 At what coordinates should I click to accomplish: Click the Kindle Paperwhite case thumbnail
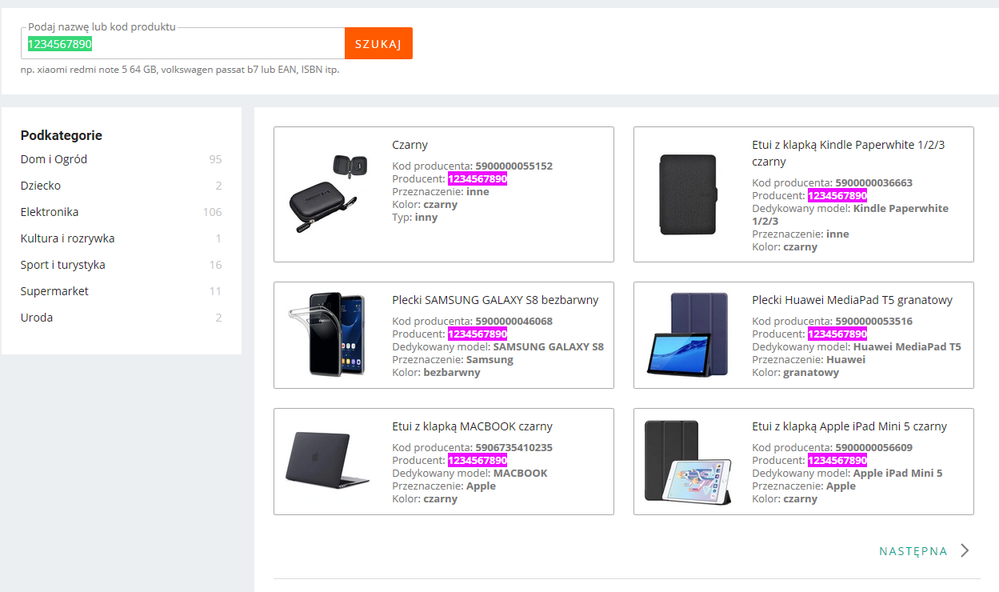pos(687,194)
